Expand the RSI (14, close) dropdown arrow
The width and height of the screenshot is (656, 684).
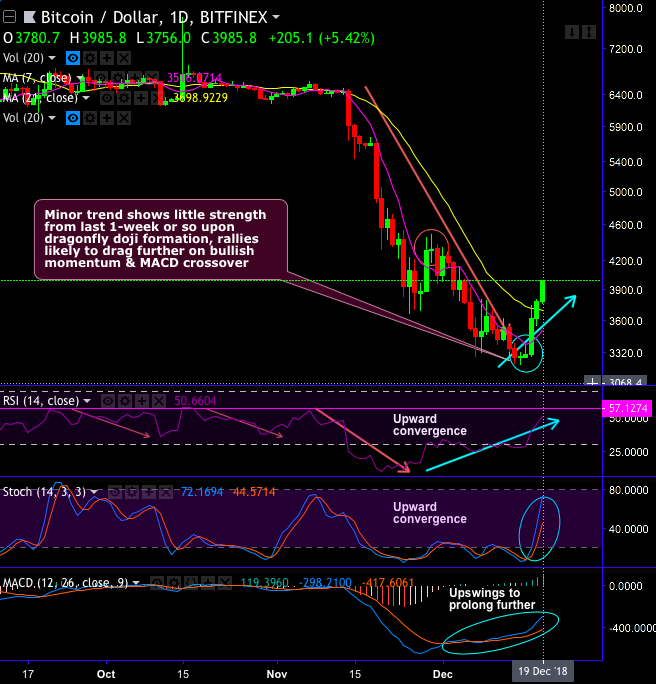coord(87,401)
